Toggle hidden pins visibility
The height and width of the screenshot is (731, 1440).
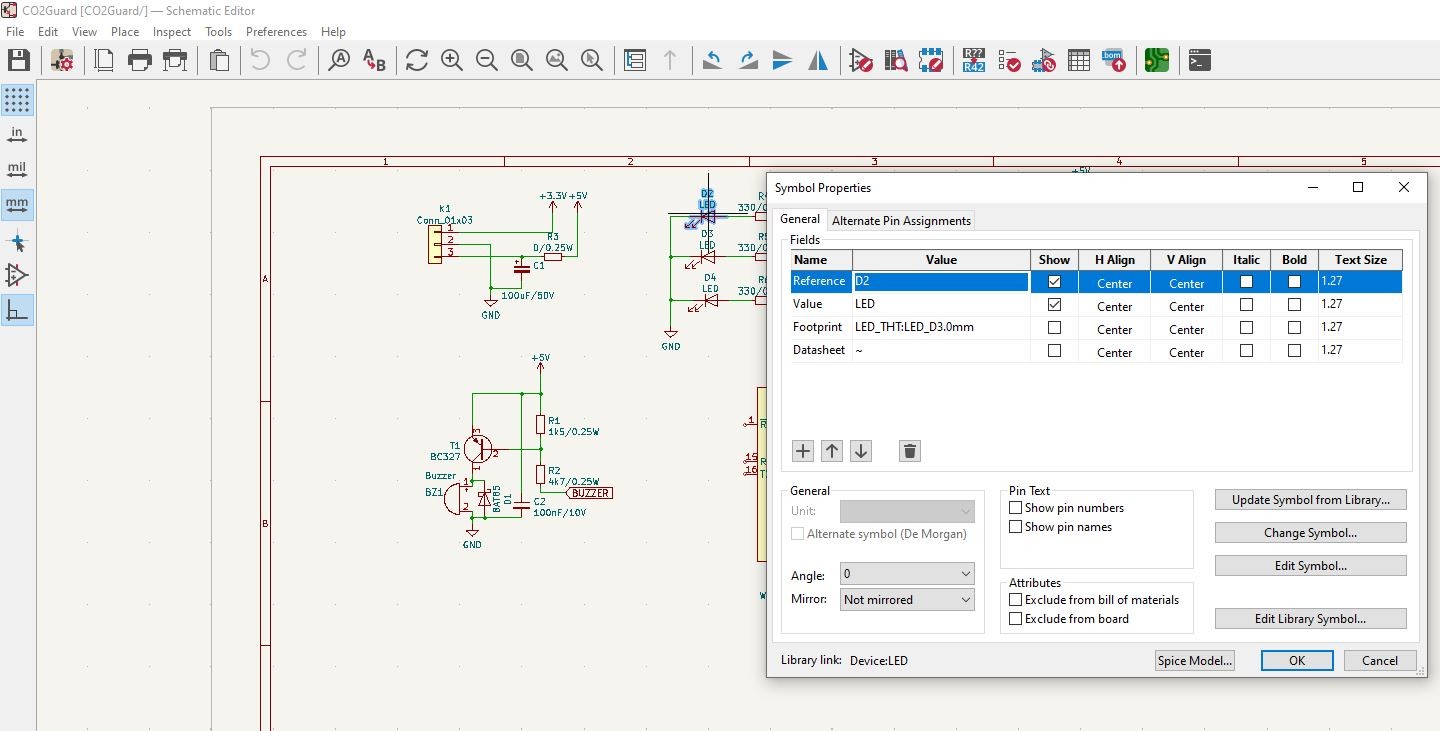pos(17,276)
